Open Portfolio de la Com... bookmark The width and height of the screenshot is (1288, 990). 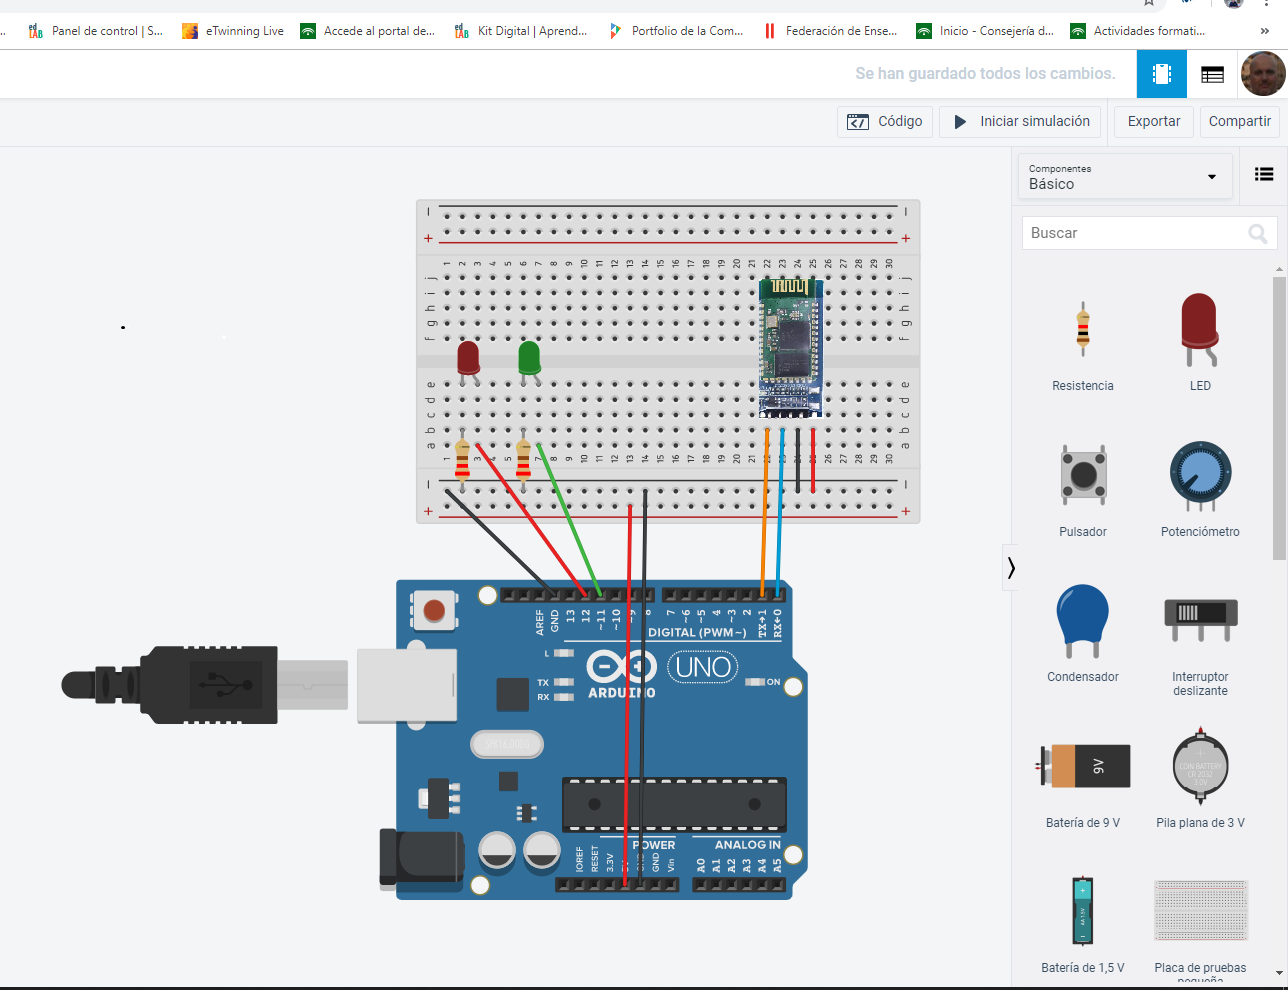coord(676,31)
